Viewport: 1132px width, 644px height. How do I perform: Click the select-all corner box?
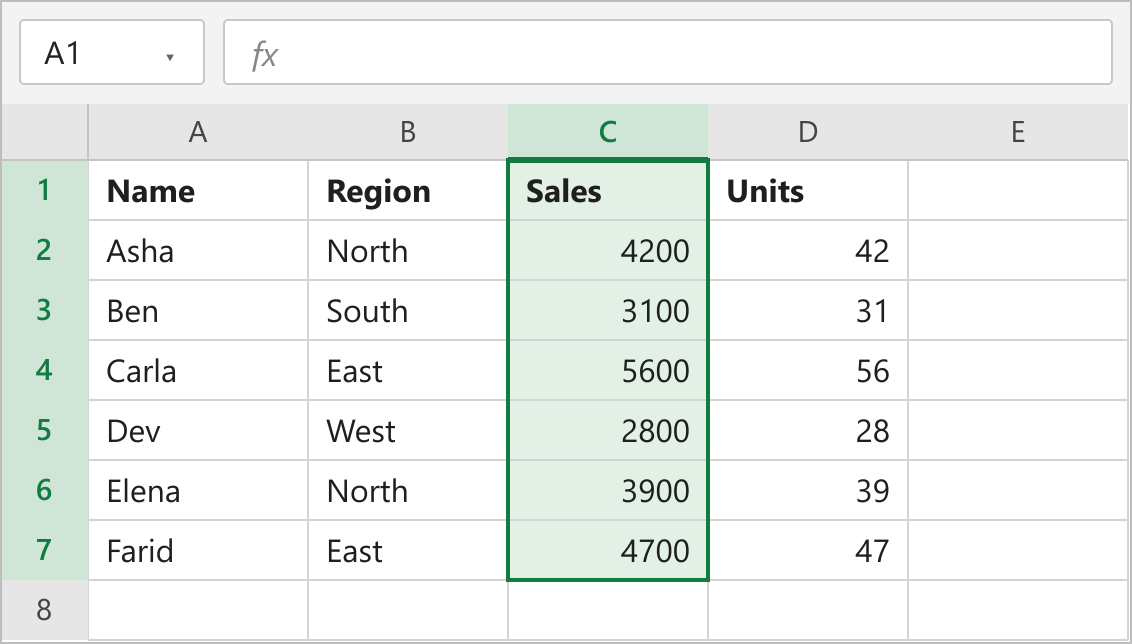pos(45,131)
